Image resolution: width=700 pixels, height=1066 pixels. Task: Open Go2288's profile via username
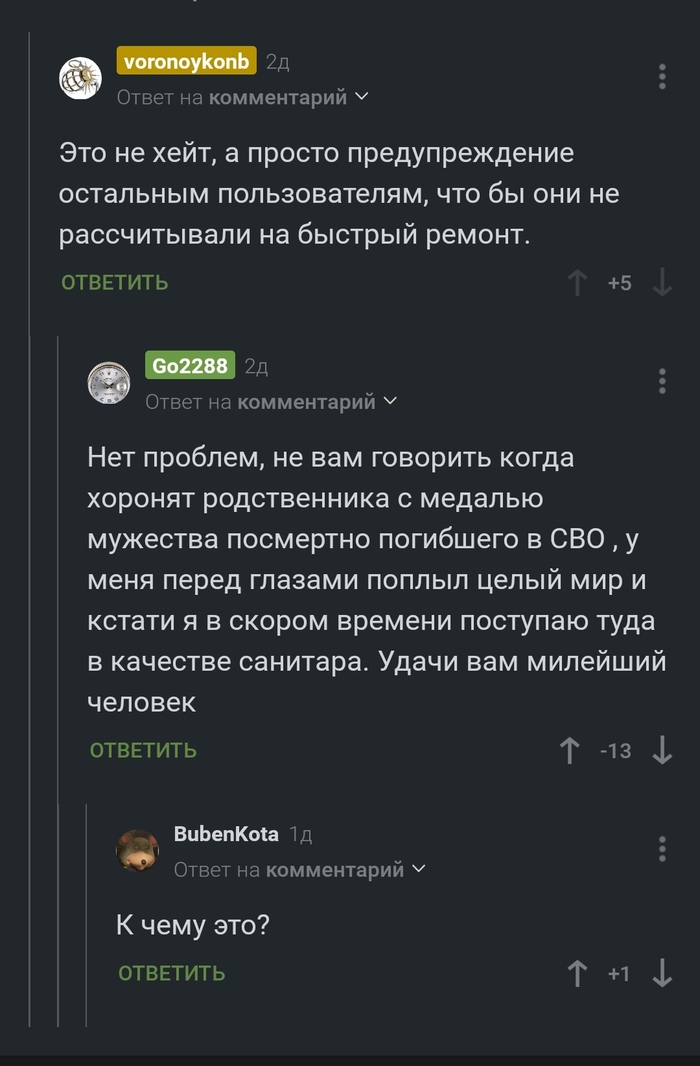190,365
